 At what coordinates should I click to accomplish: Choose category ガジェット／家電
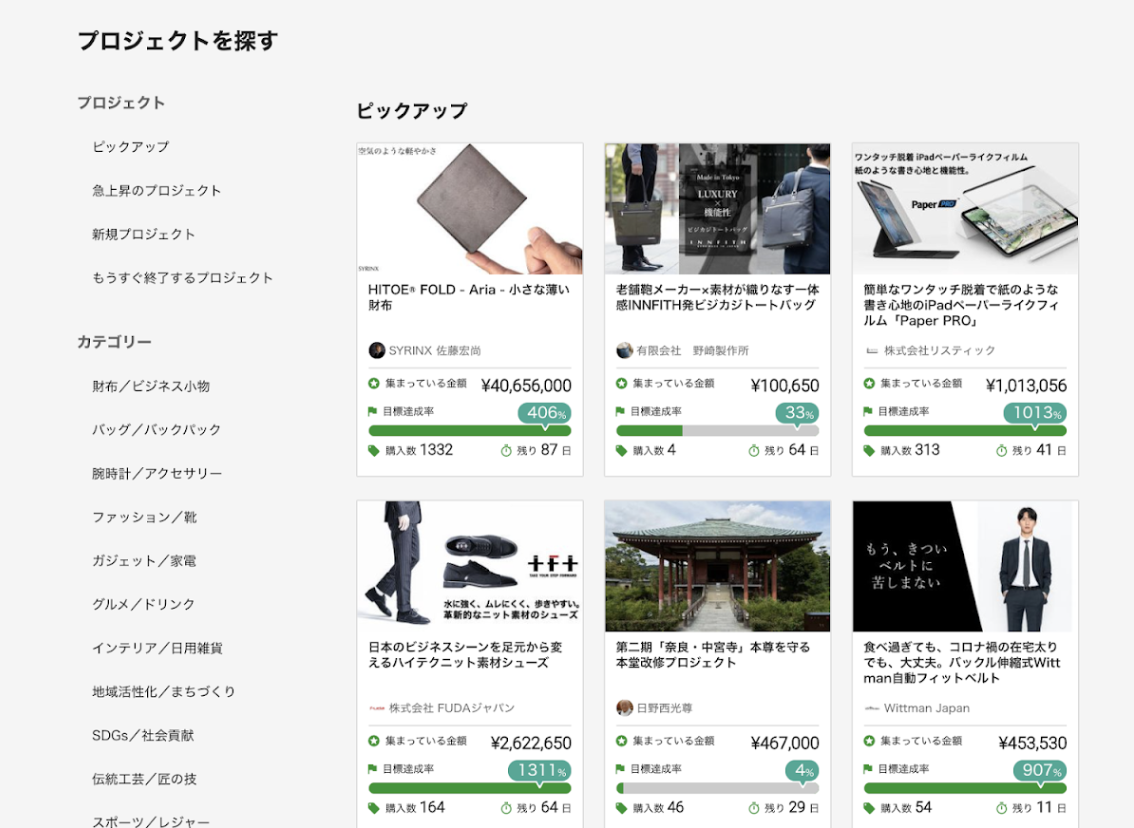tap(144, 560)
